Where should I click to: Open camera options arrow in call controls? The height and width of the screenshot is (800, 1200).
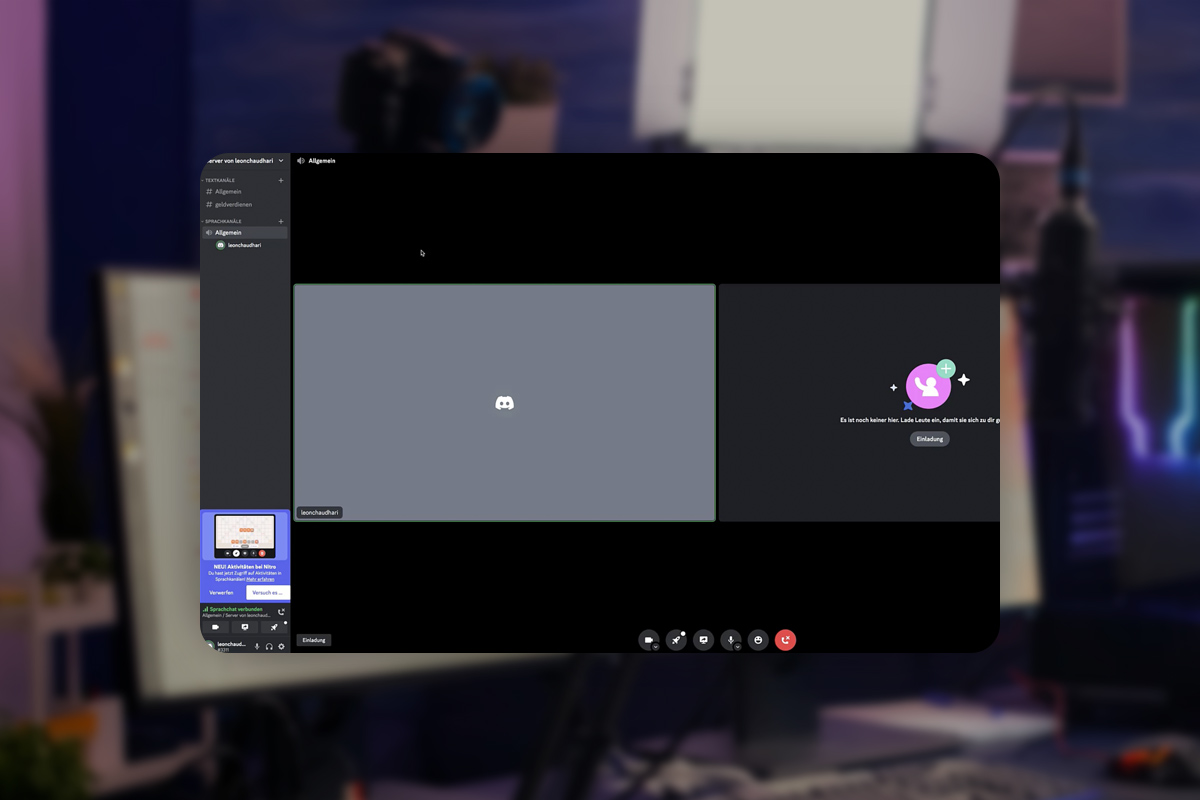coord(656,647)
